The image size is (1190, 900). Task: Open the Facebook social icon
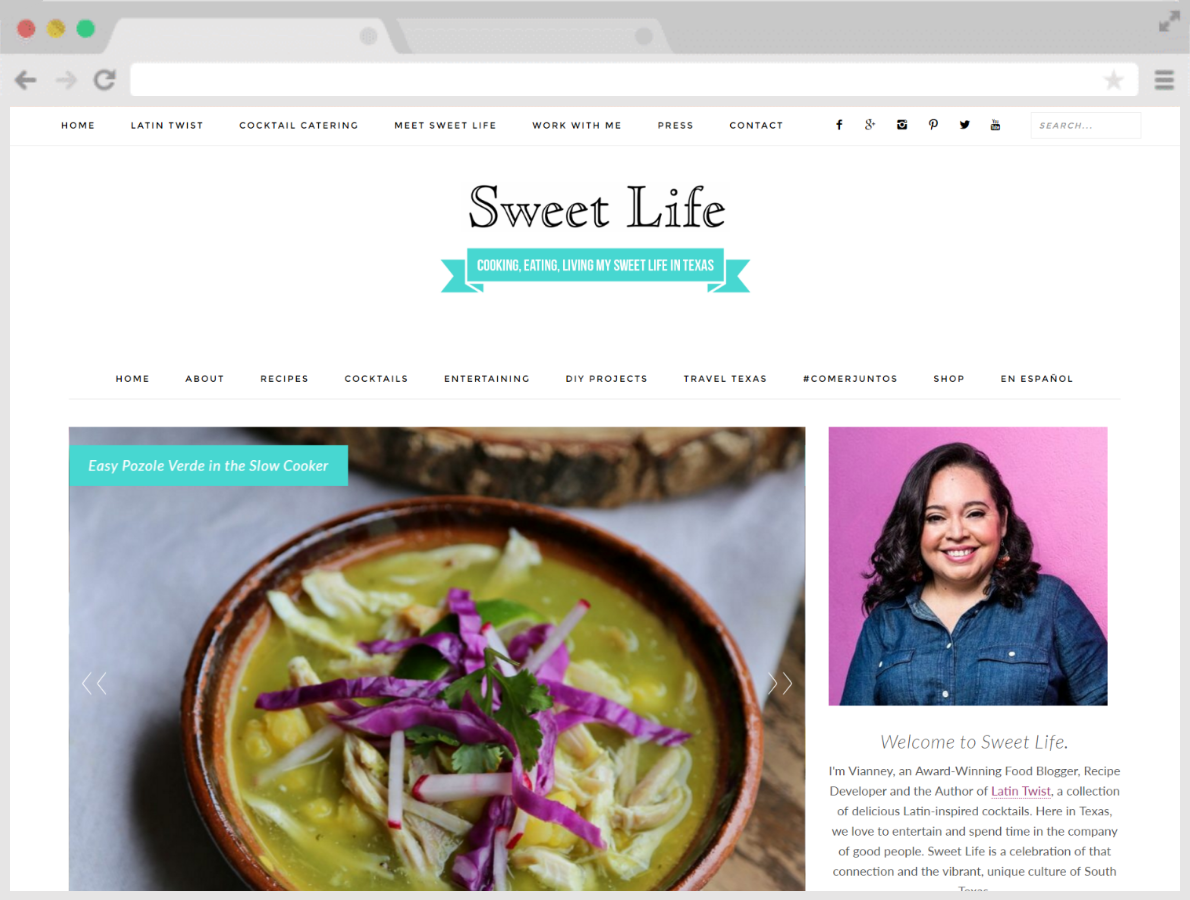click(x=839, y=125)
